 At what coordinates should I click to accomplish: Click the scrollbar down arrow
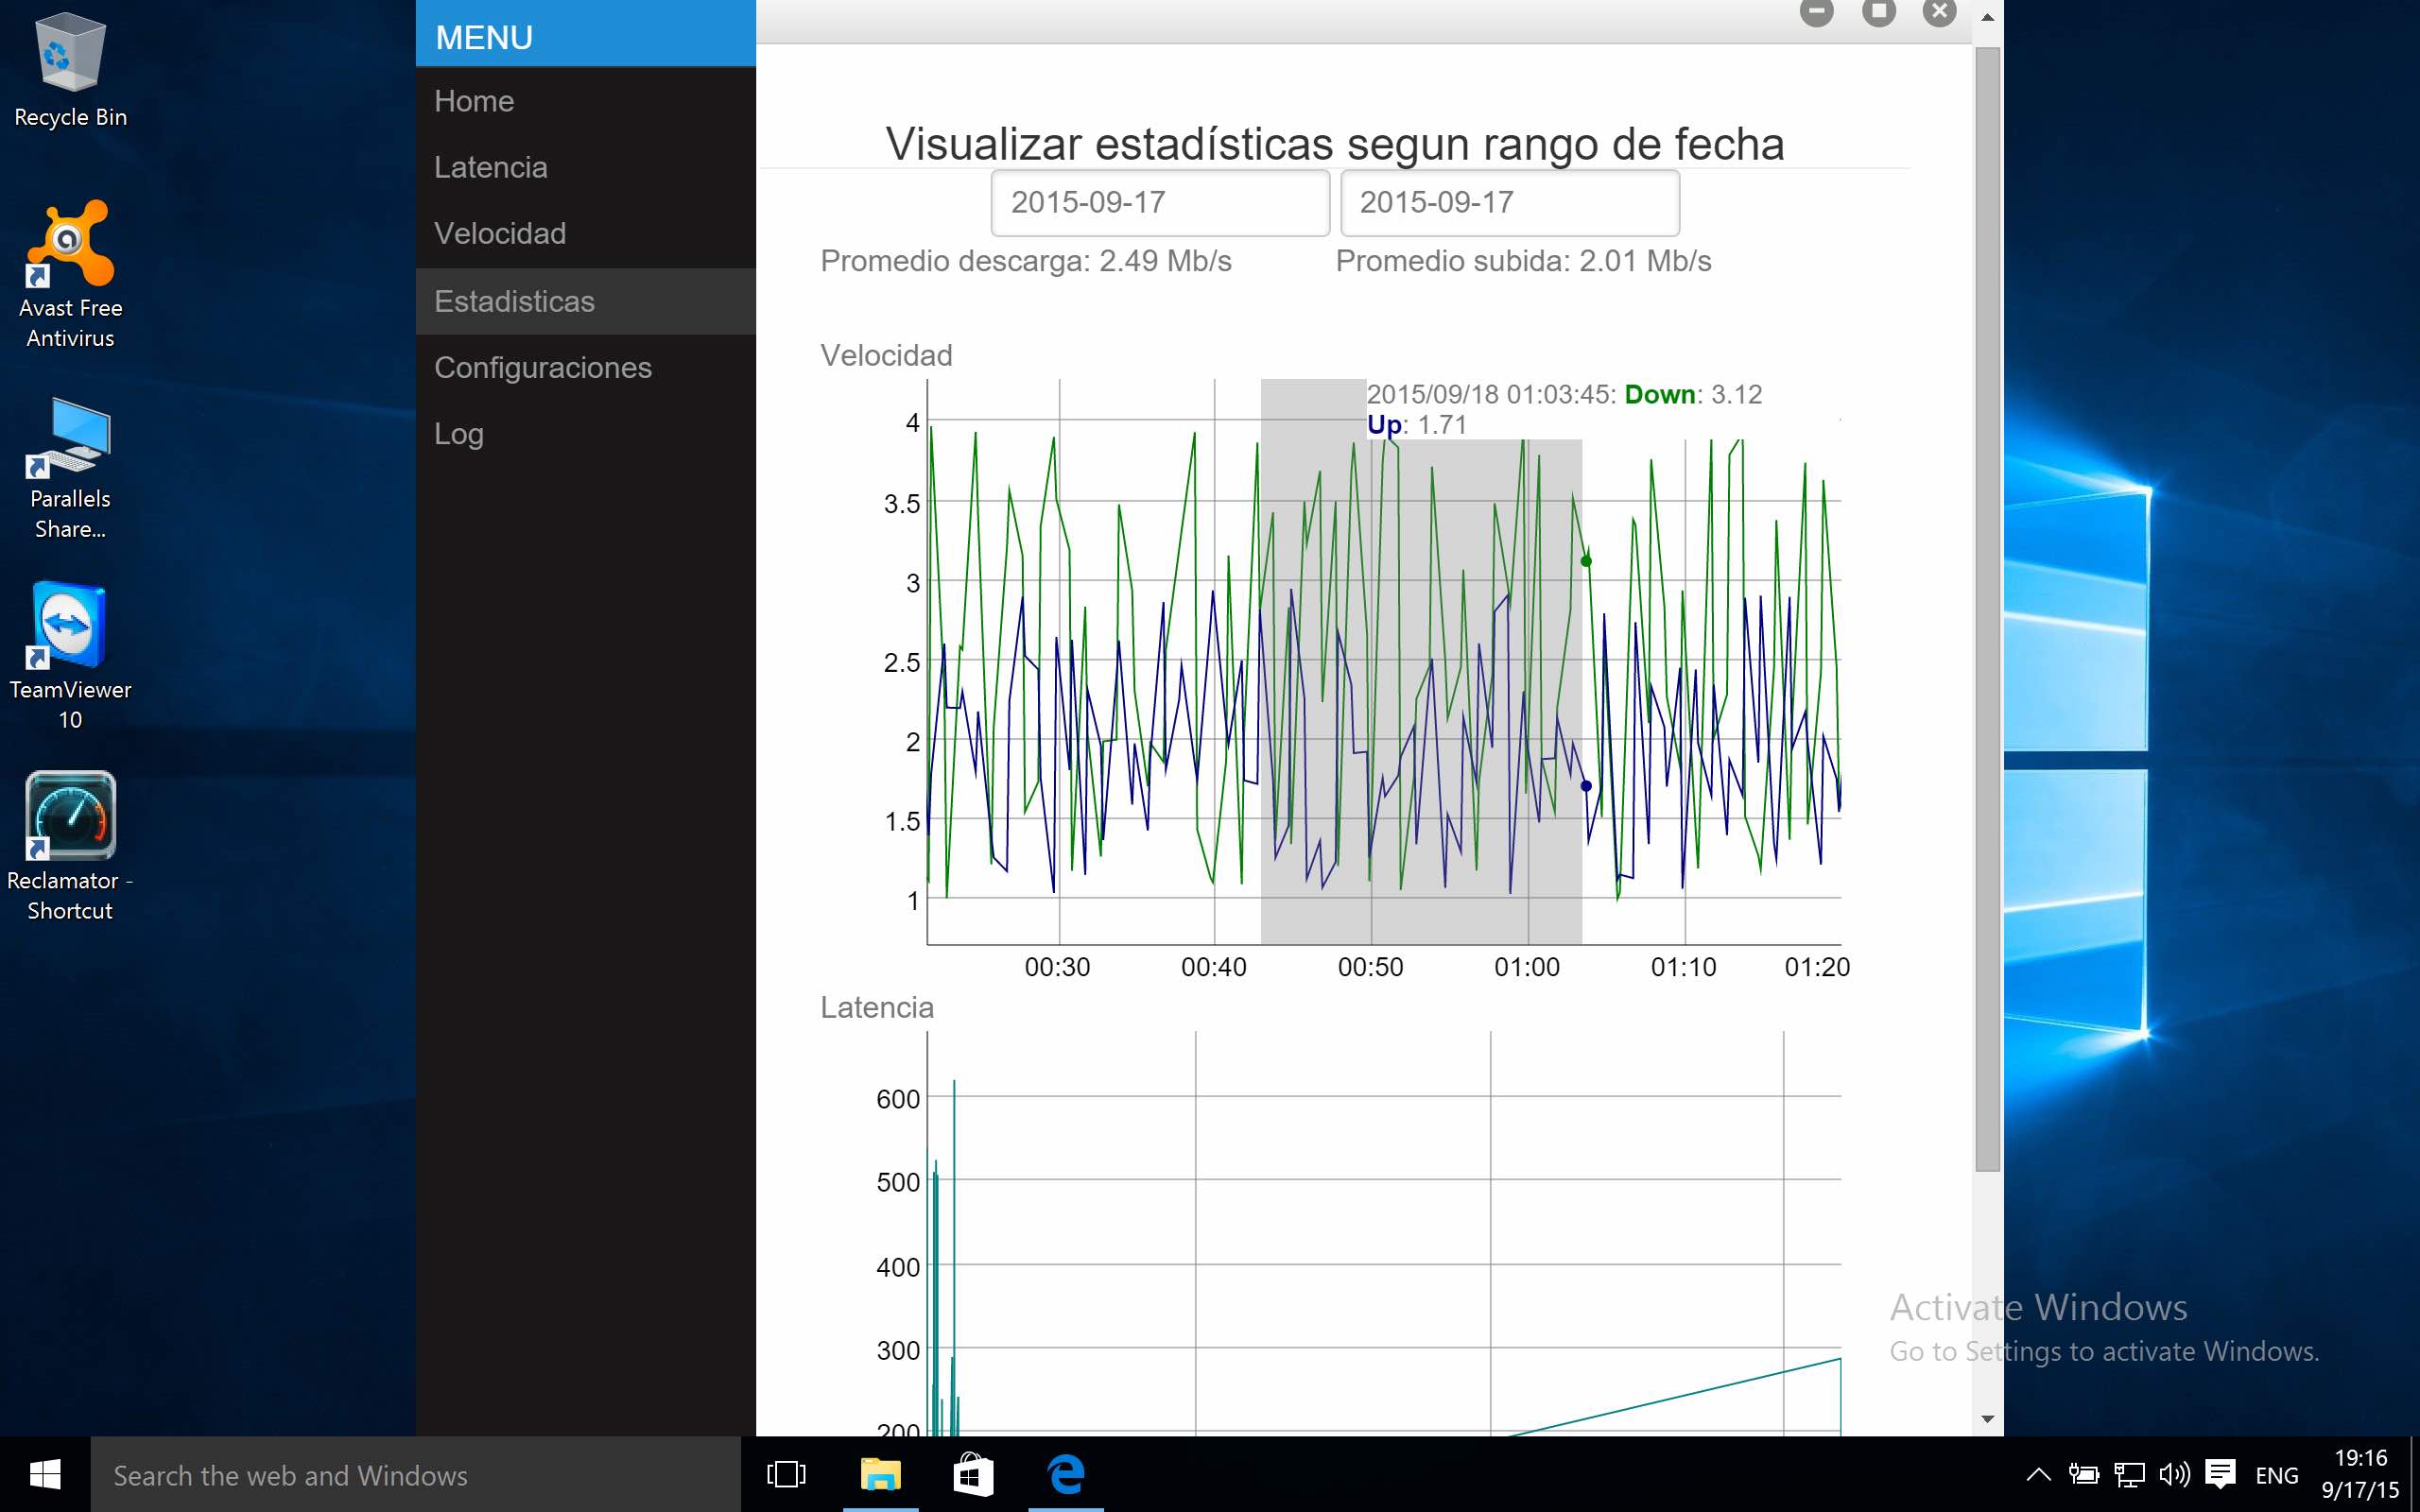(1988, 1419)
